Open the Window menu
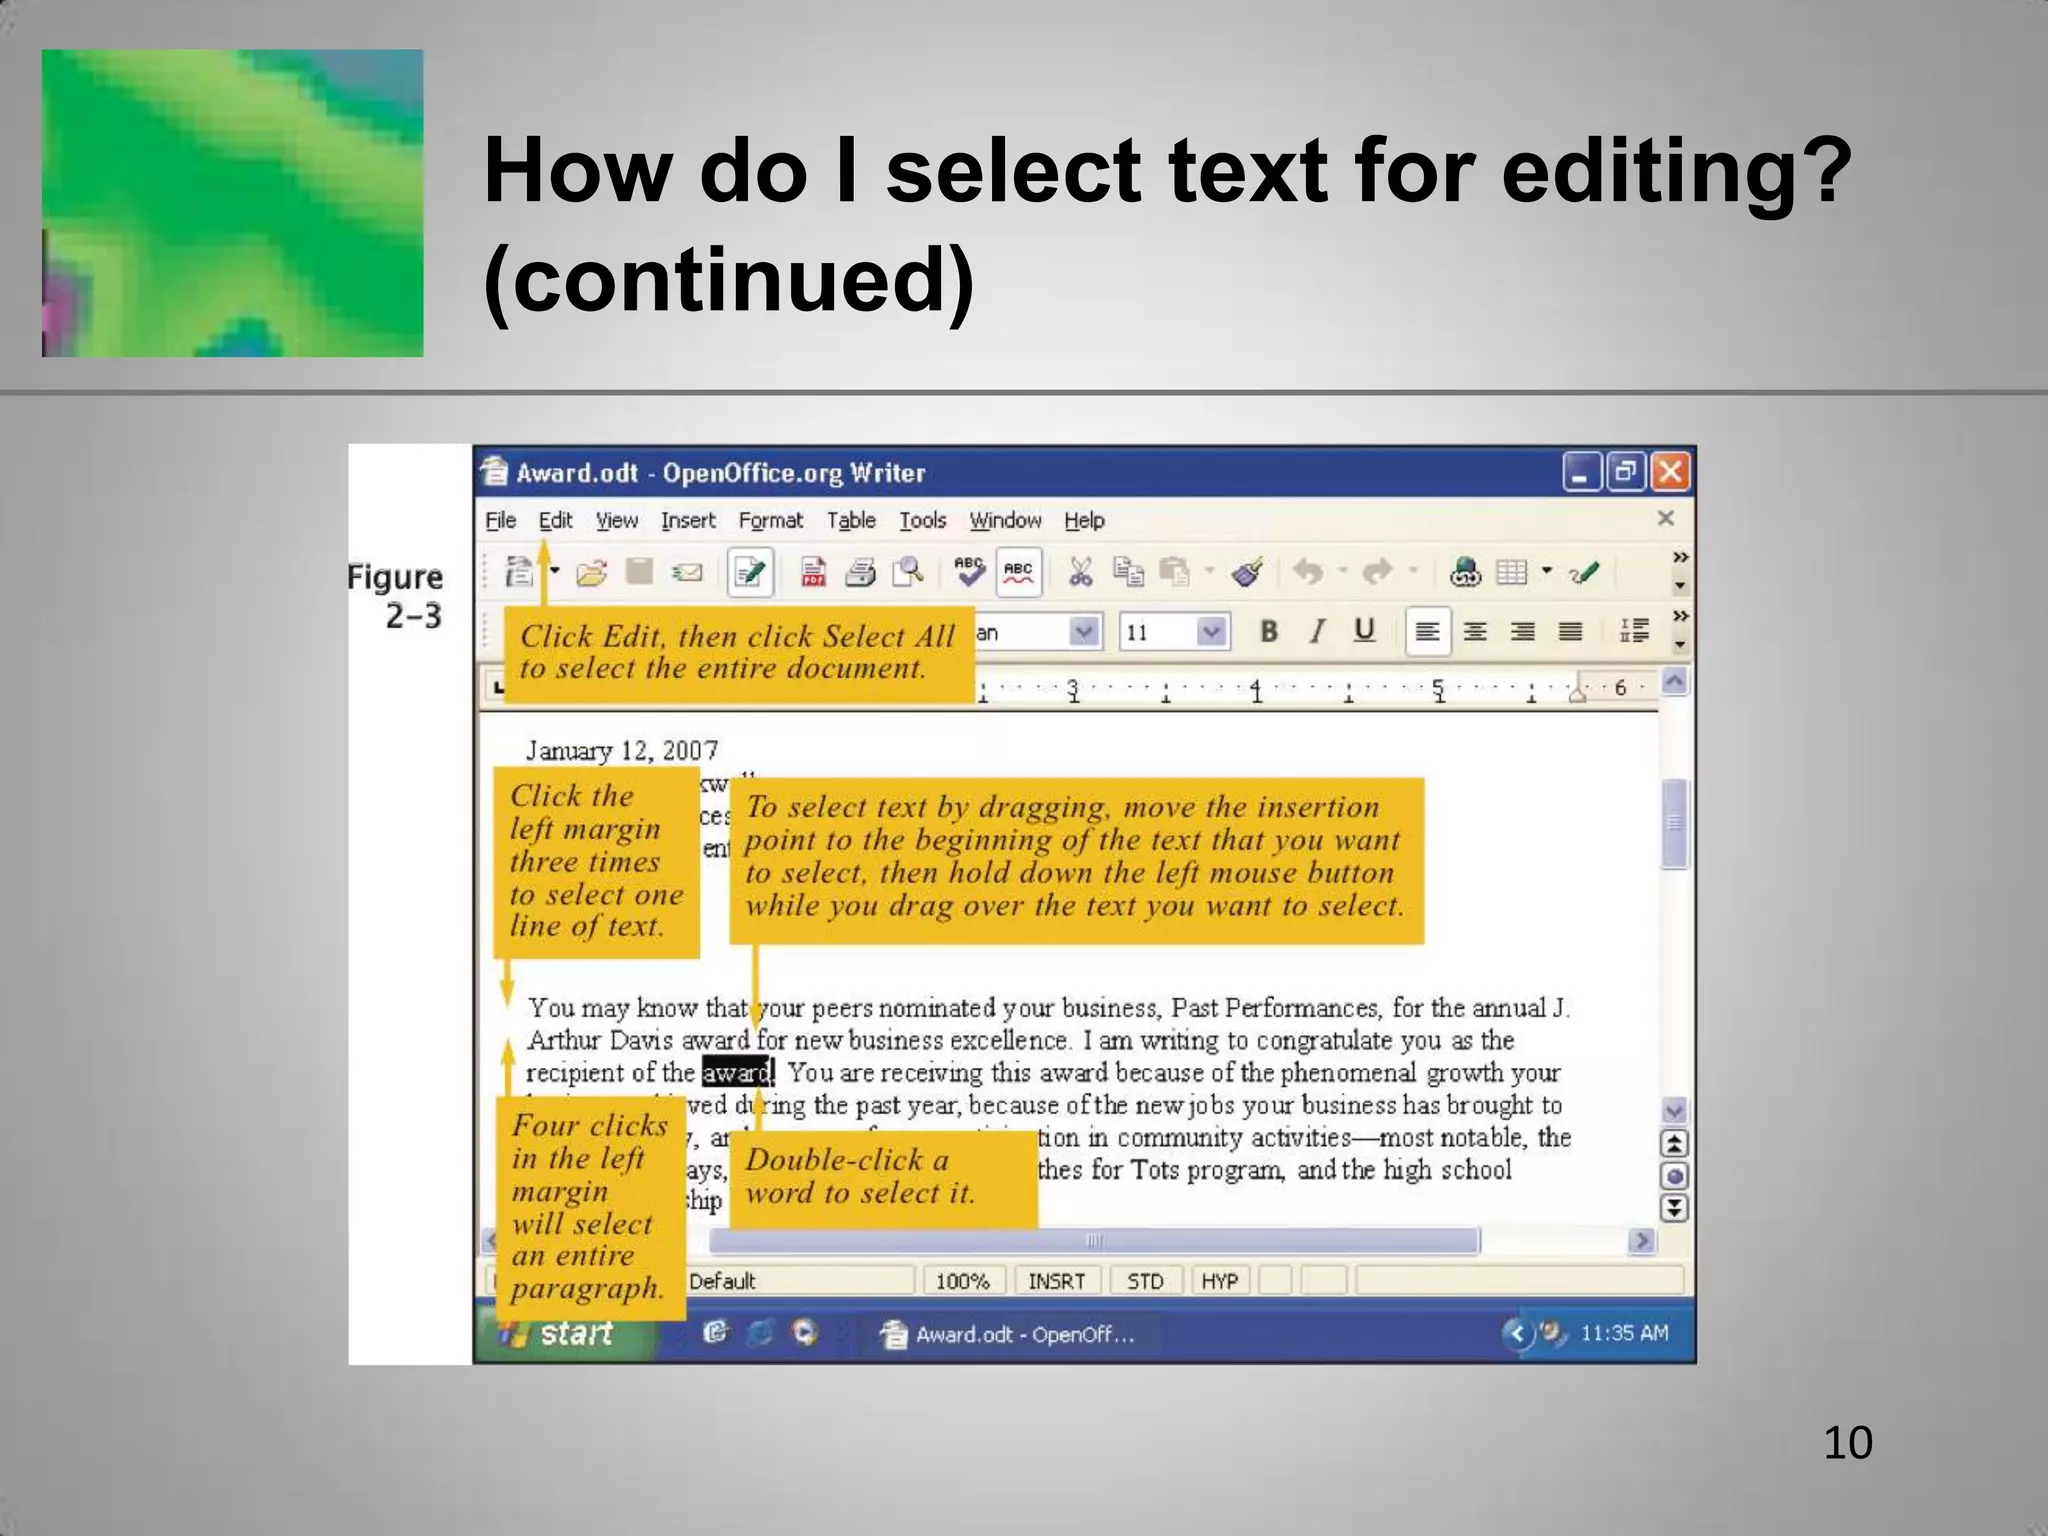 1005,520
